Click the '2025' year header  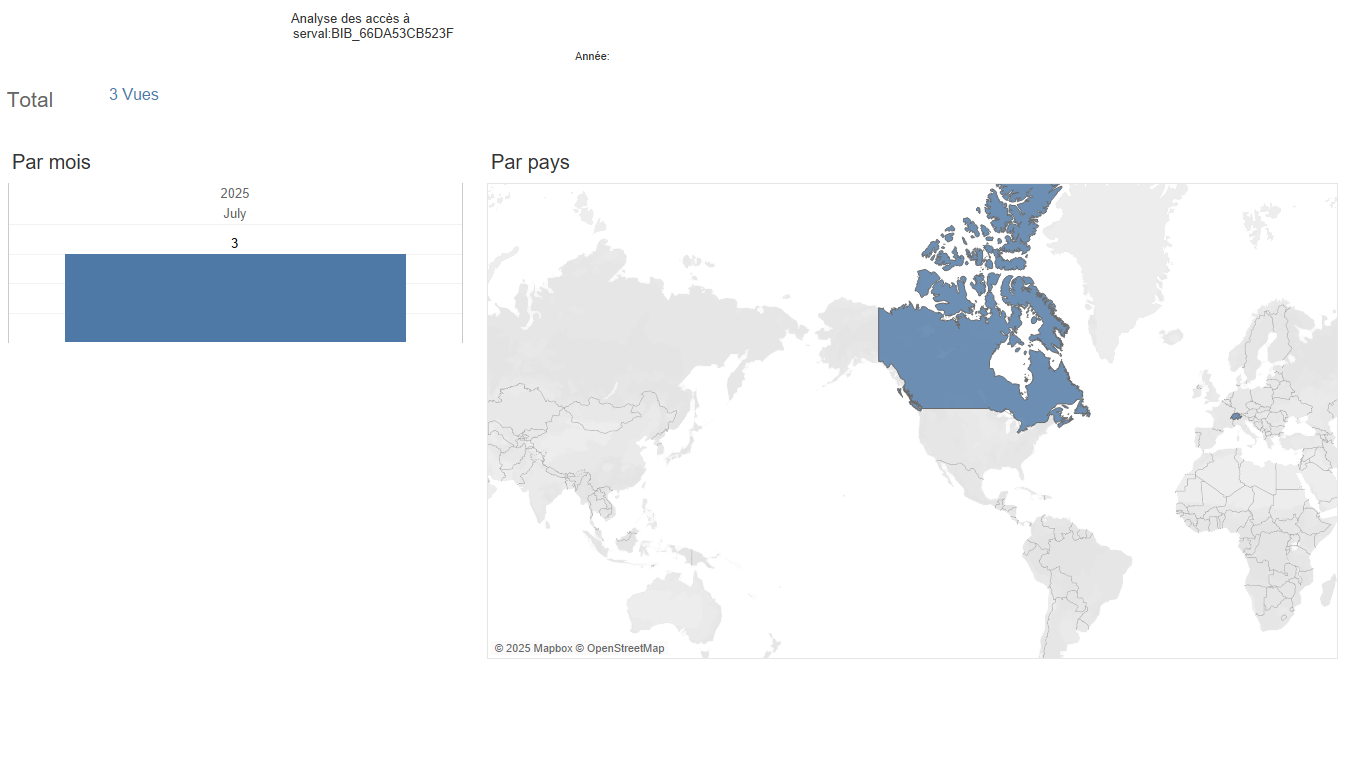tap(235, 193)
